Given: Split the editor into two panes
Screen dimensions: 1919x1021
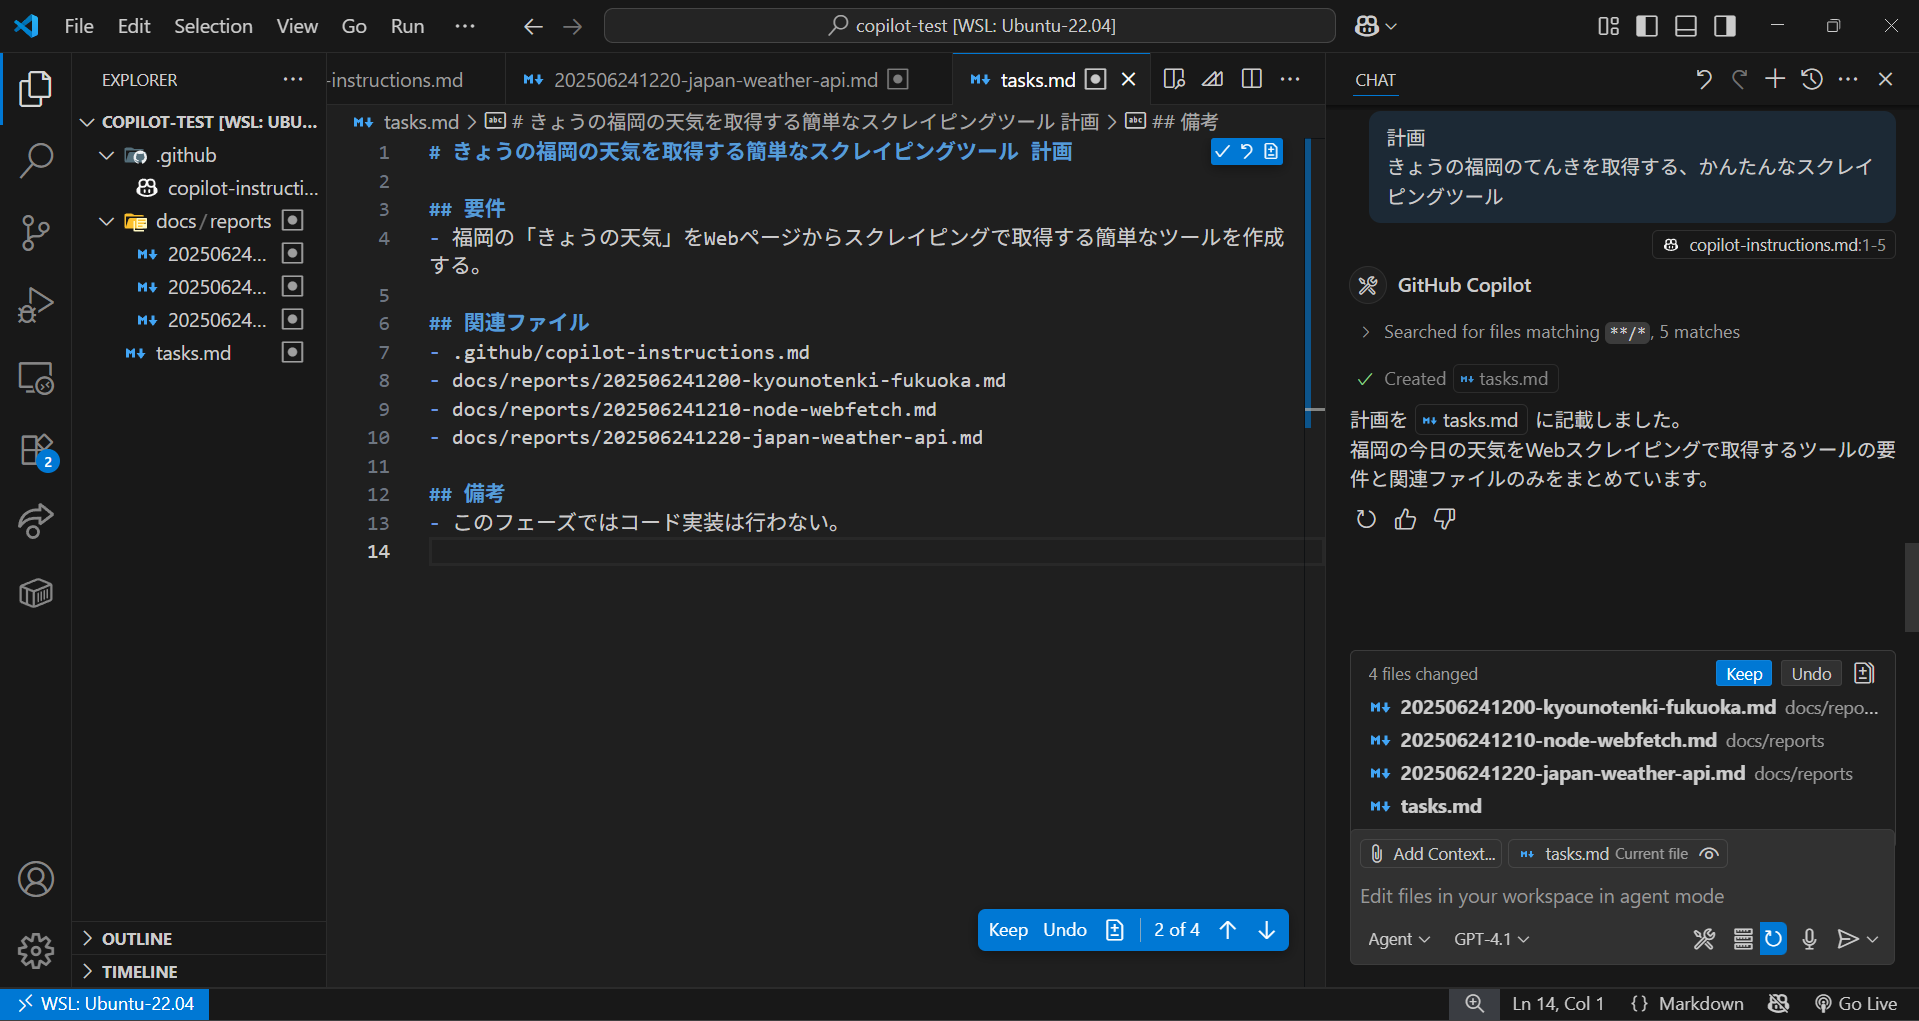Looking at the screenshot, I should pyautogui.click(x=1251, y=78).
